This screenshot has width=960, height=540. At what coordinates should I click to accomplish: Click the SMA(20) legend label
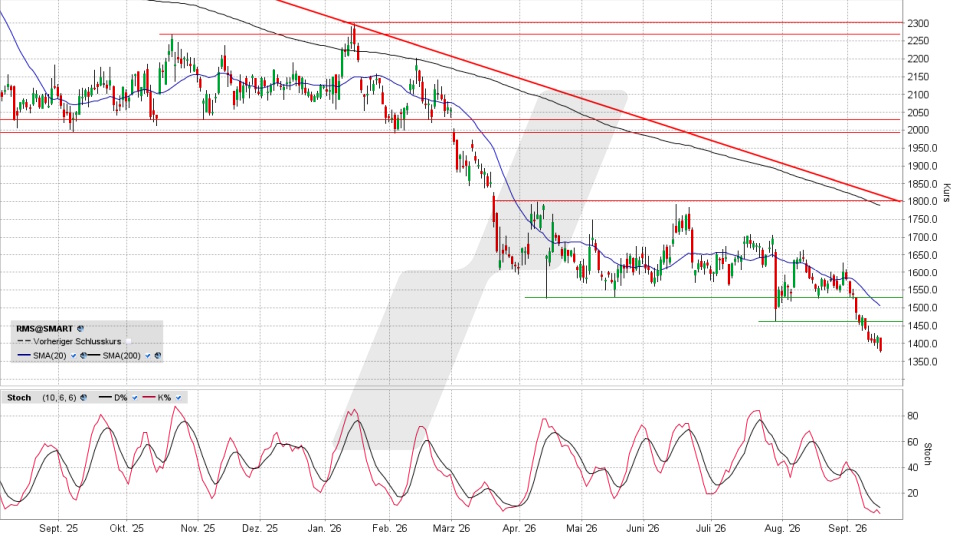click(50, 356)
